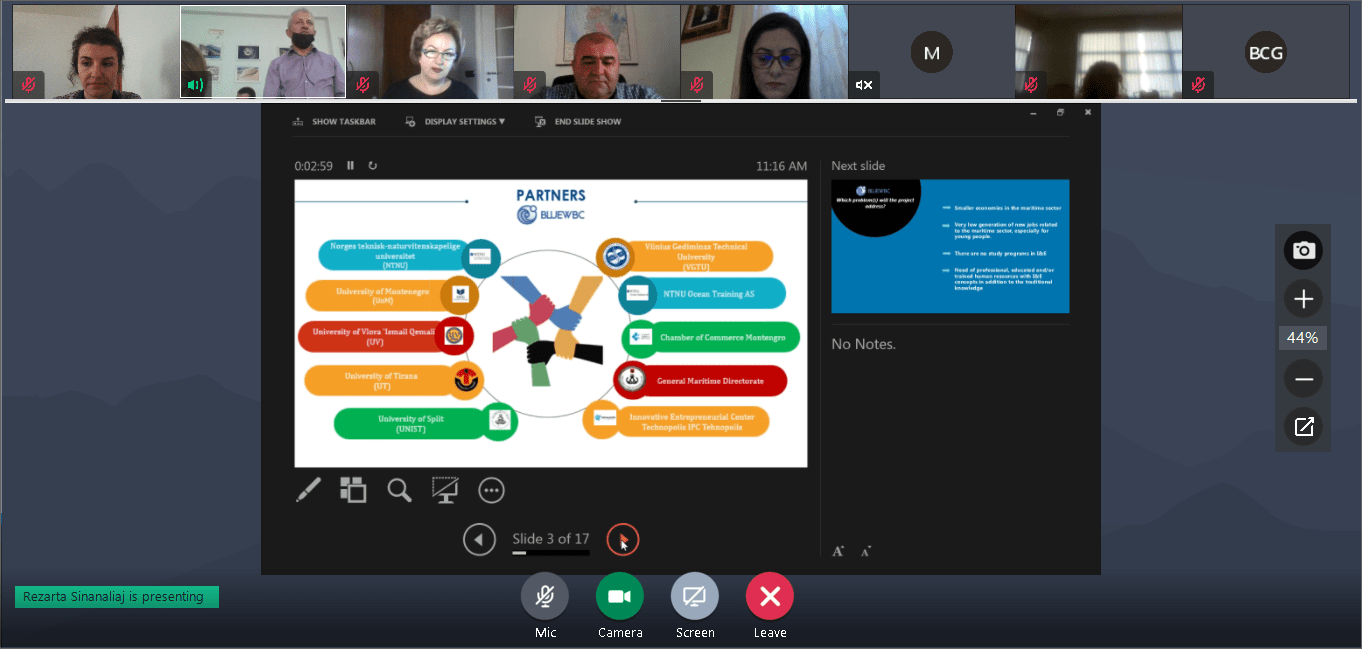The height and width of the screenshot is (649, 1362).
Task: Zoom out with the minus button
Action: [1303, 379]
